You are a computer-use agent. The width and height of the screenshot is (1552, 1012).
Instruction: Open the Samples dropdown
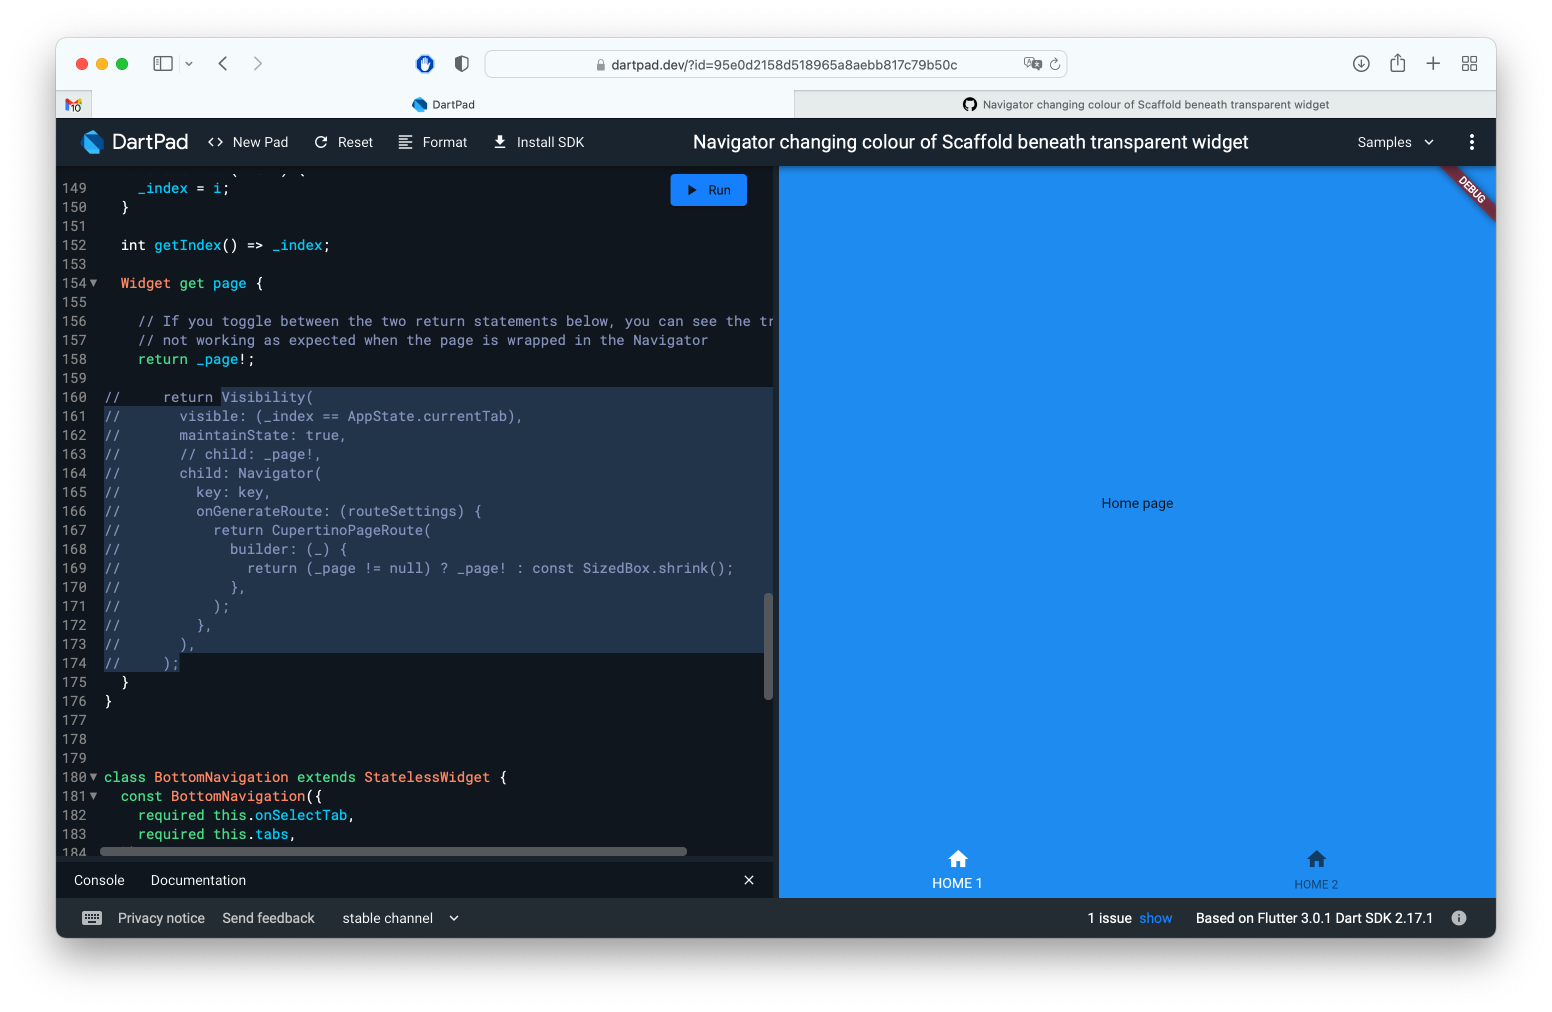tap(1394, 142)
